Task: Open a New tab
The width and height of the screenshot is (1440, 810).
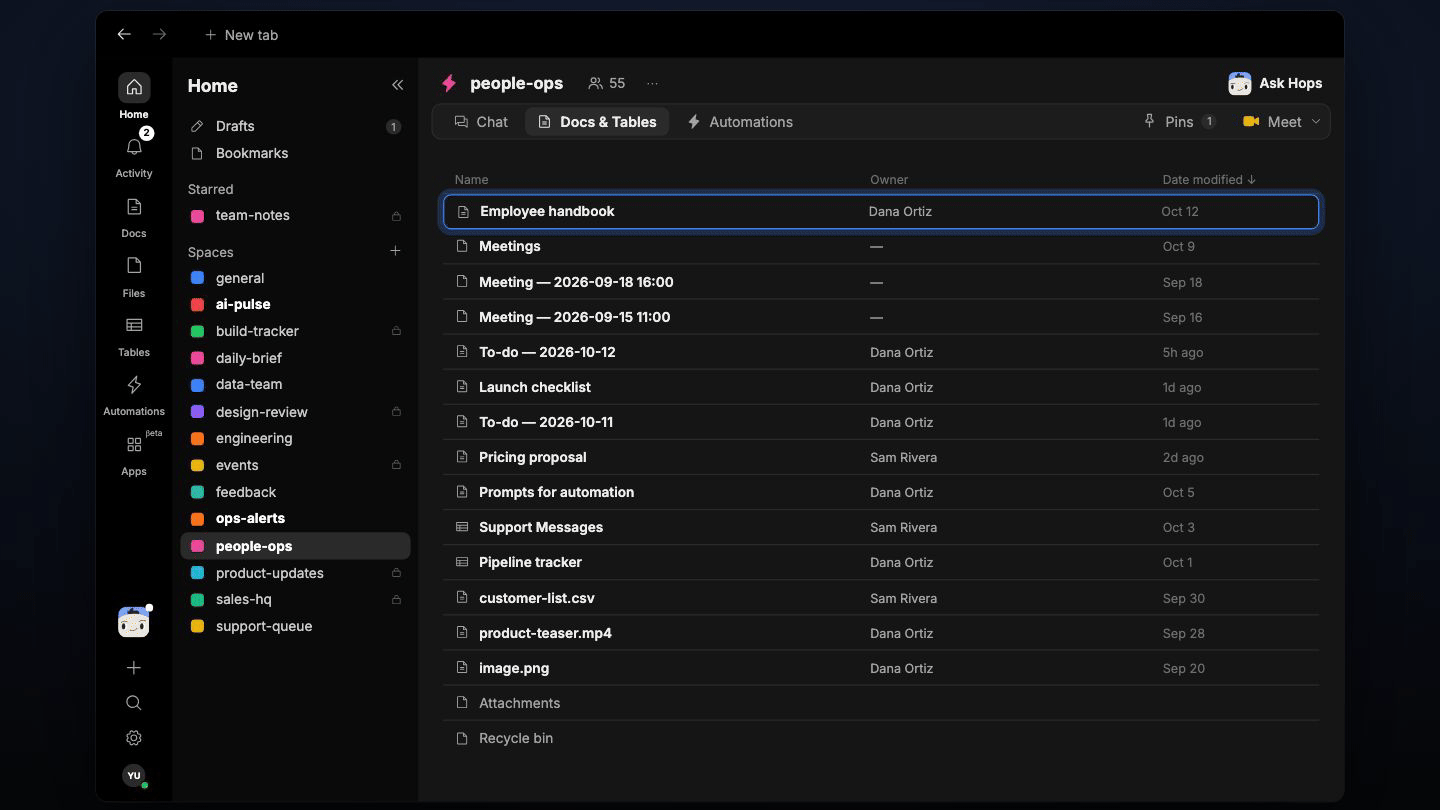Action: click(241, 34)
